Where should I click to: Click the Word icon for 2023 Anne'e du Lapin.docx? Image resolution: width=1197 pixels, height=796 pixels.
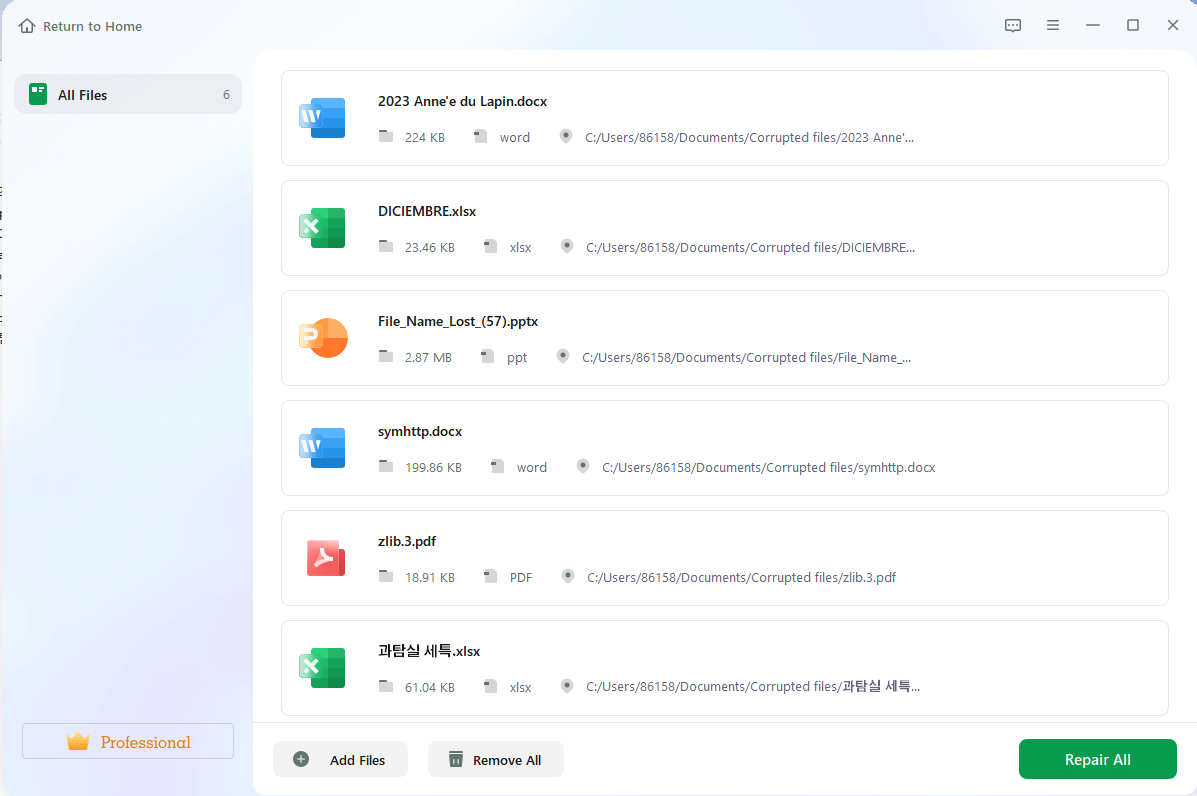(322, 118)
